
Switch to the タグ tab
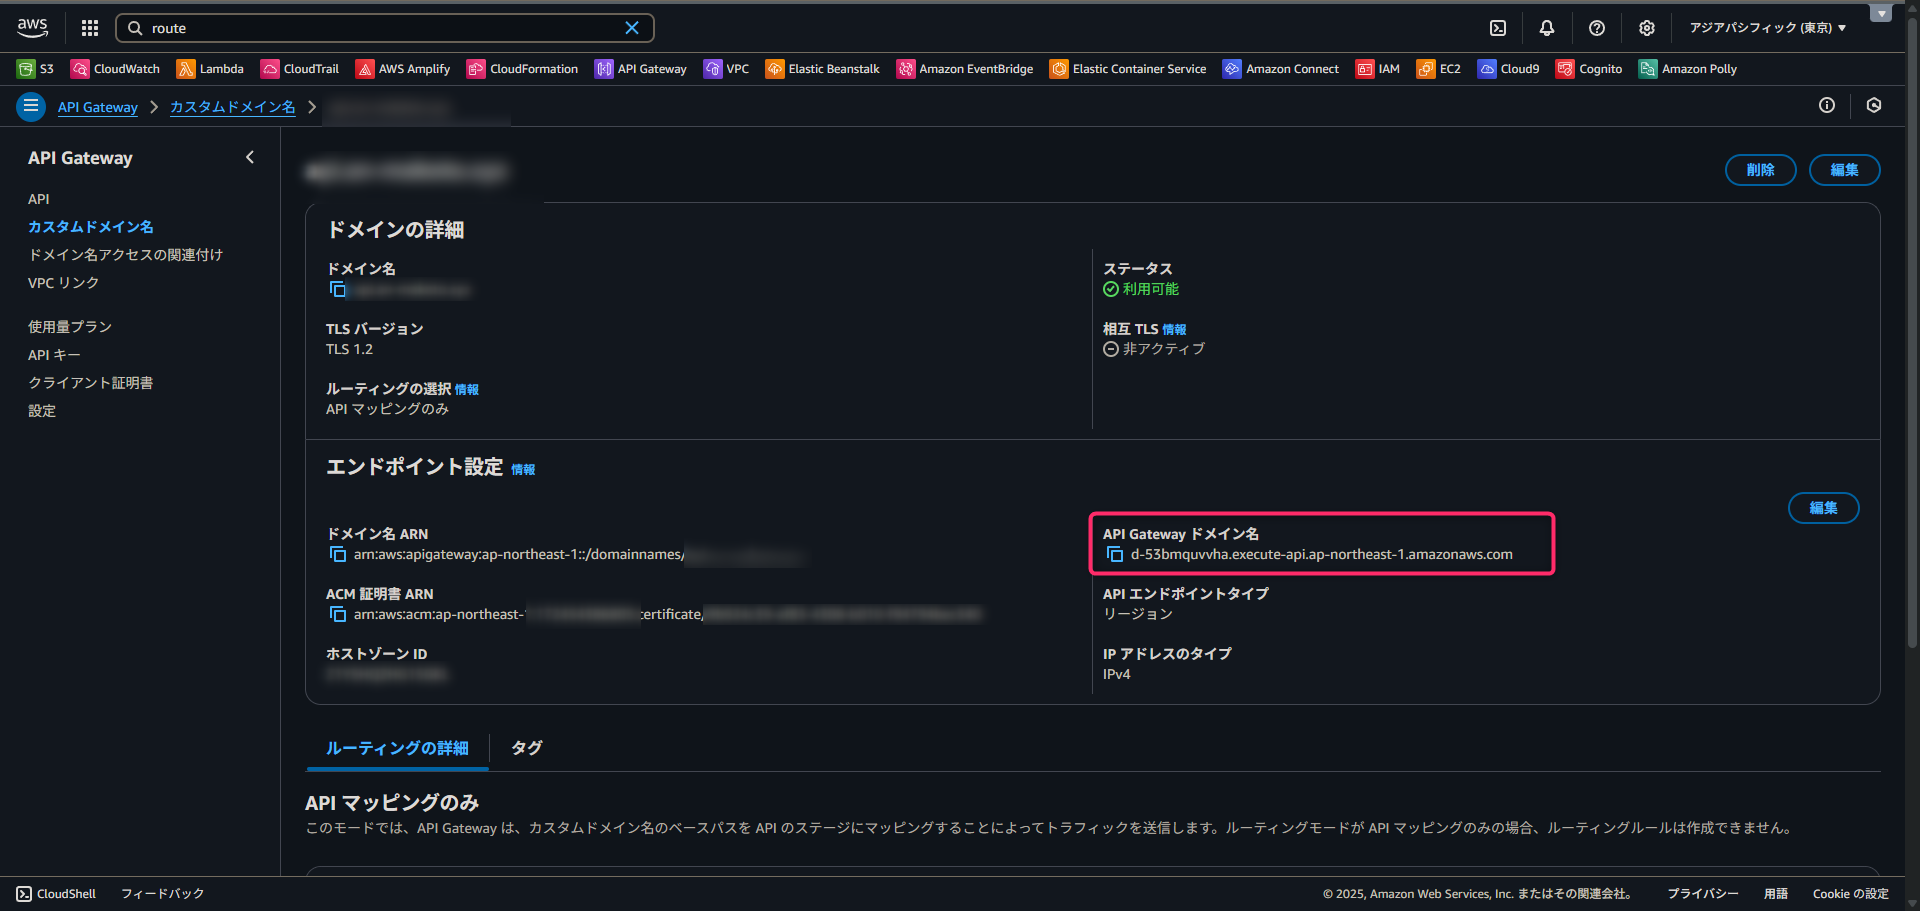coord(527,748)
